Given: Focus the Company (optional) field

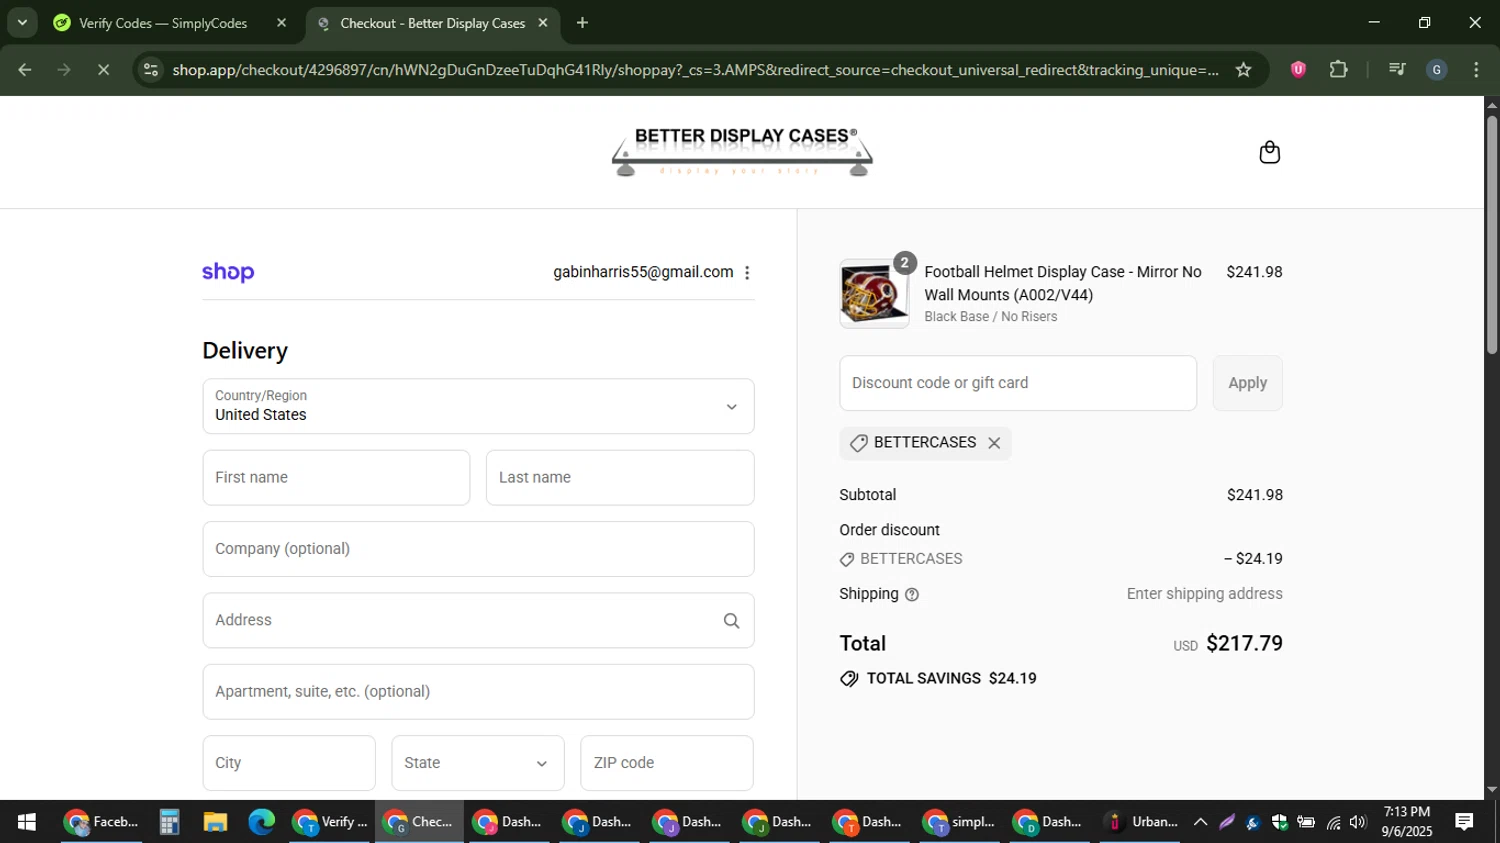Looking at the screenshot, I should coord(478,549).
